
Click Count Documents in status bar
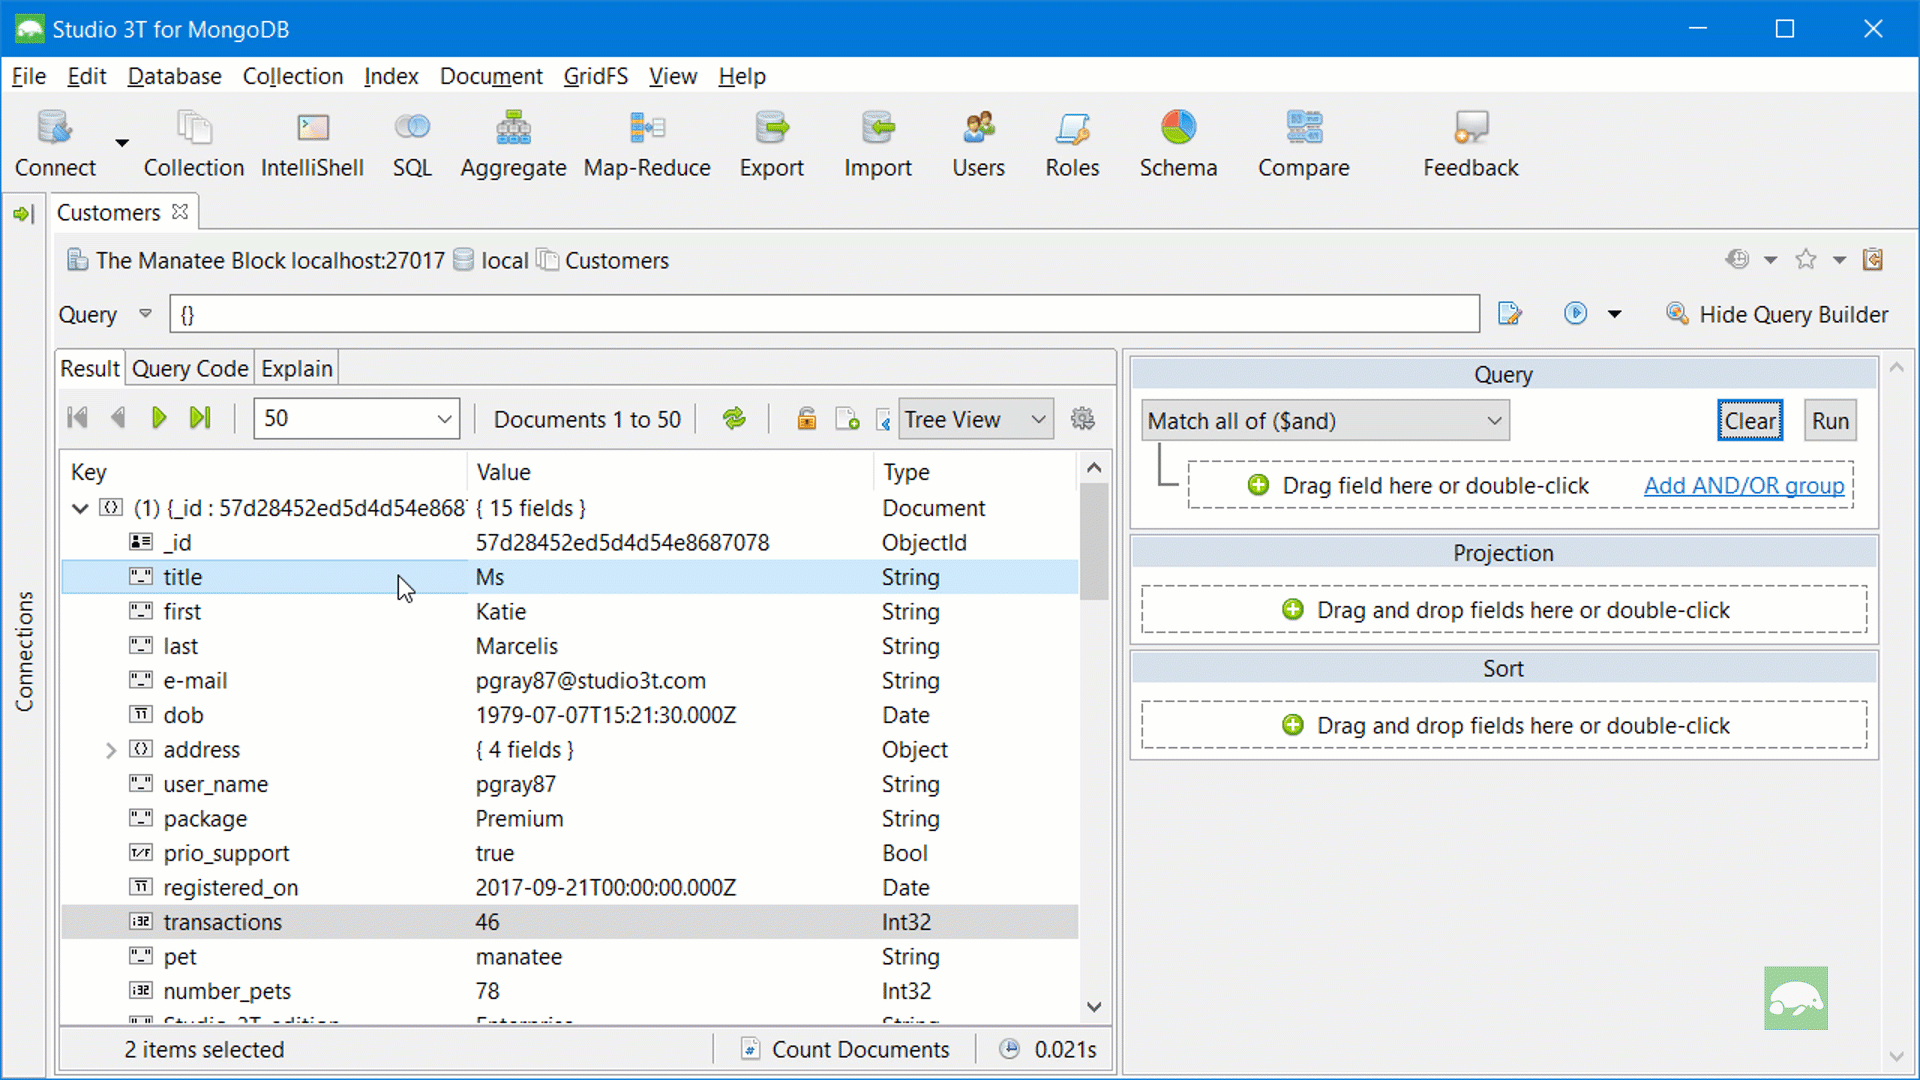click(845, 1049)
